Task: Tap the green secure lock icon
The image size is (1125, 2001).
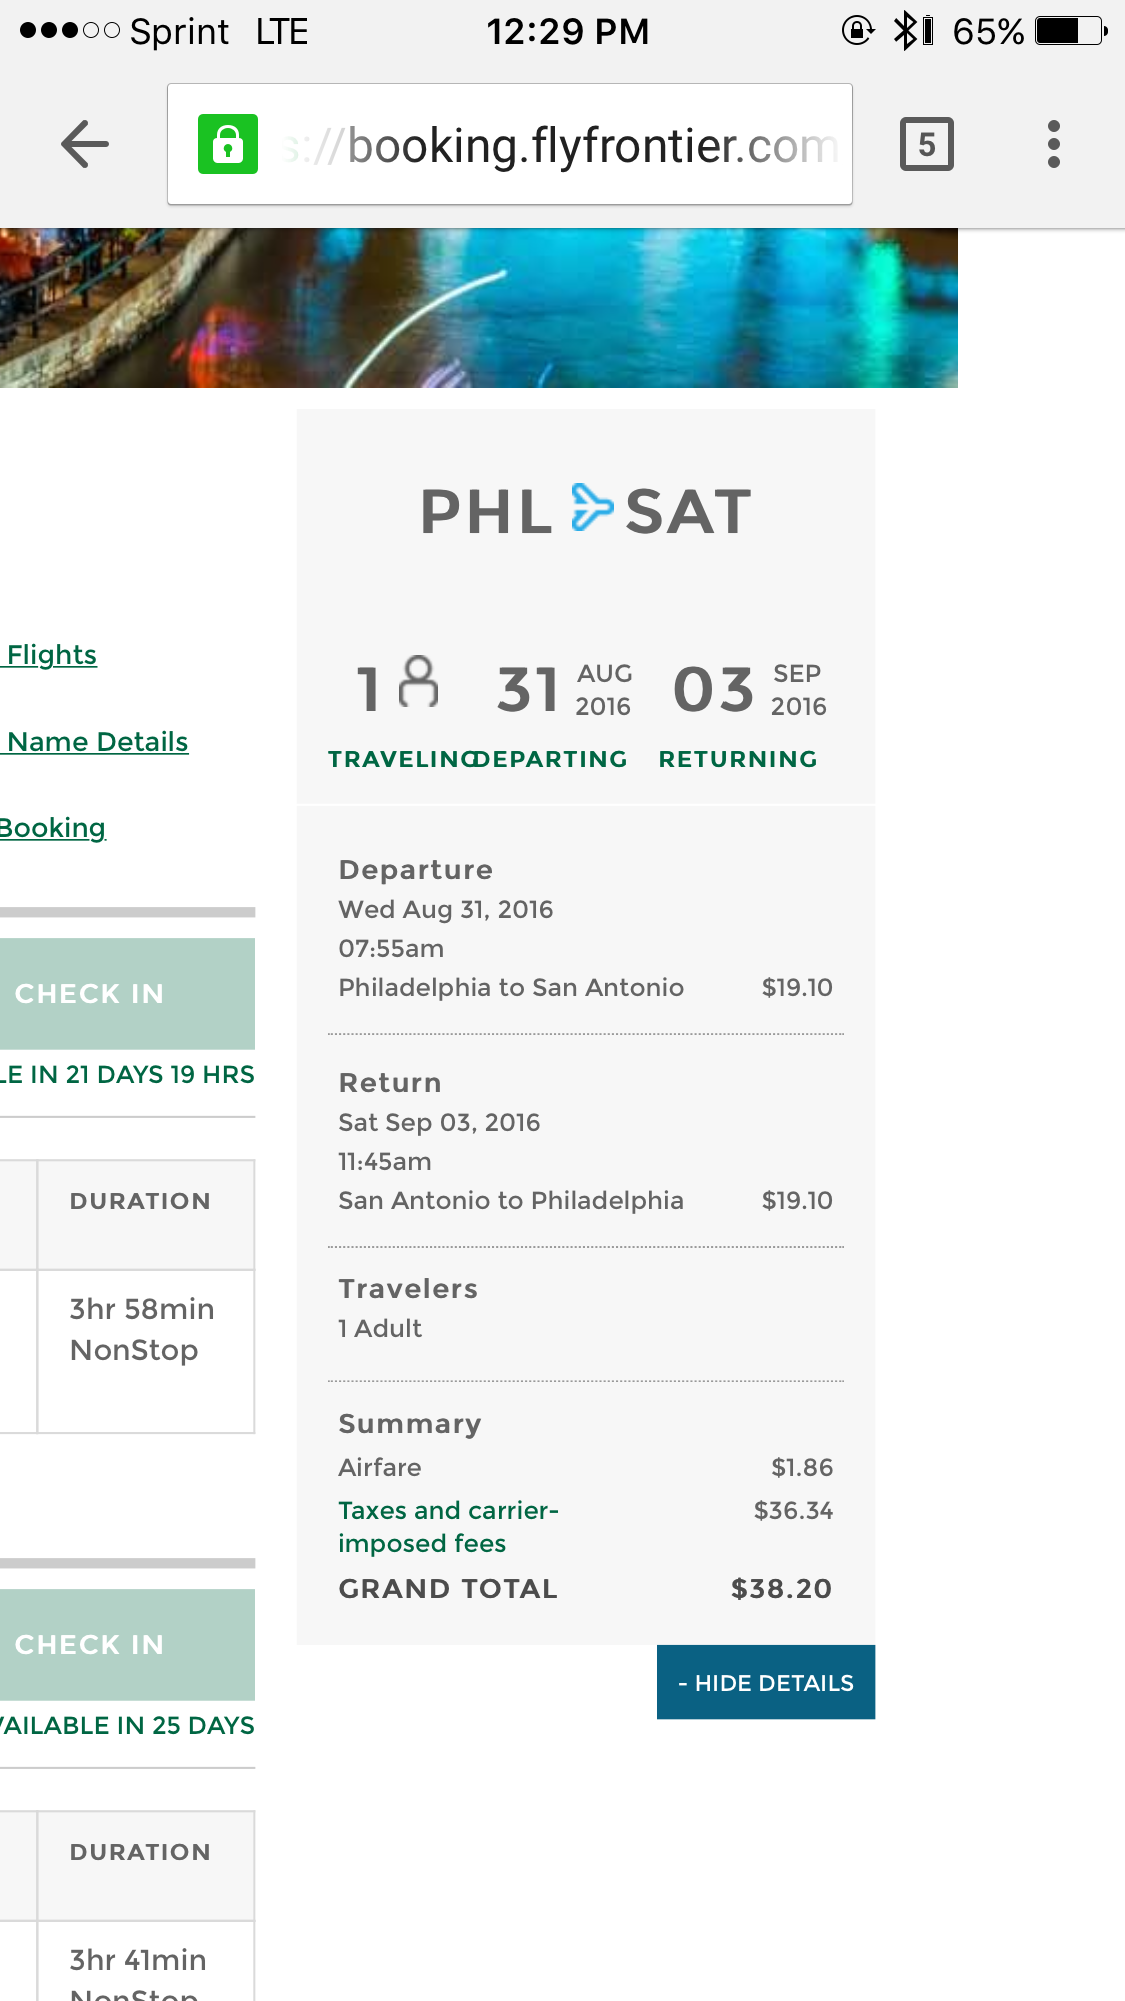Action: [x=228, y=144]
